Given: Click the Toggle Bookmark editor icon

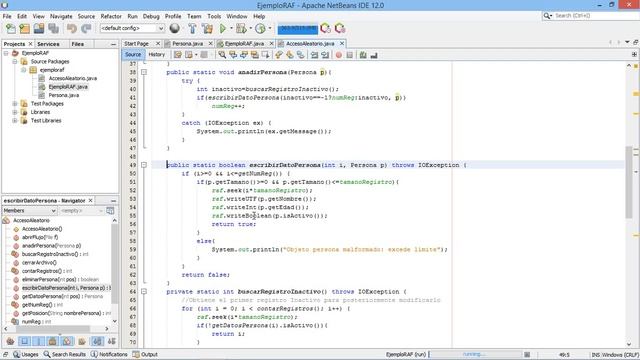Looking at the screenshot, I should coord(300,55).
